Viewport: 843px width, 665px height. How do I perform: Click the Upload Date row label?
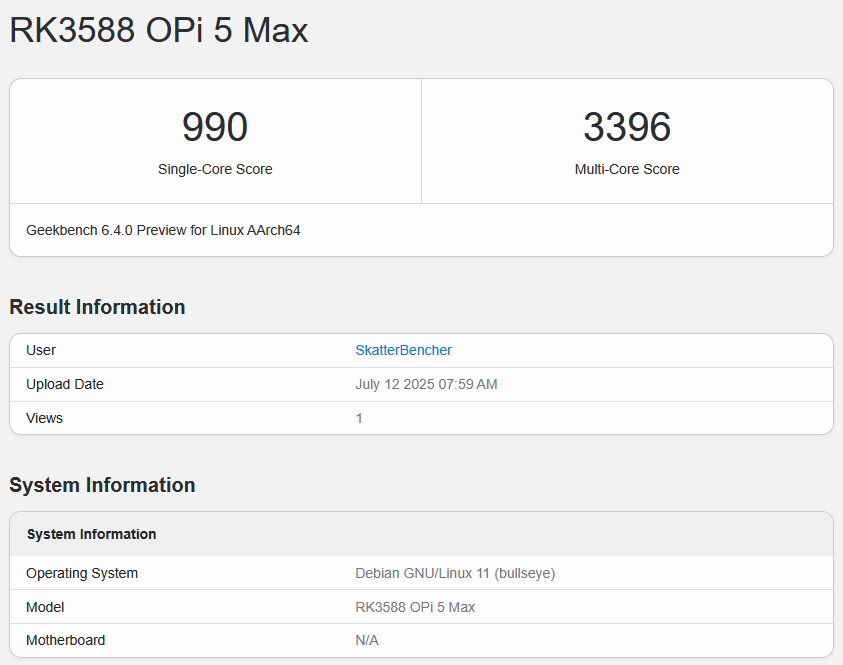[65, 384]
